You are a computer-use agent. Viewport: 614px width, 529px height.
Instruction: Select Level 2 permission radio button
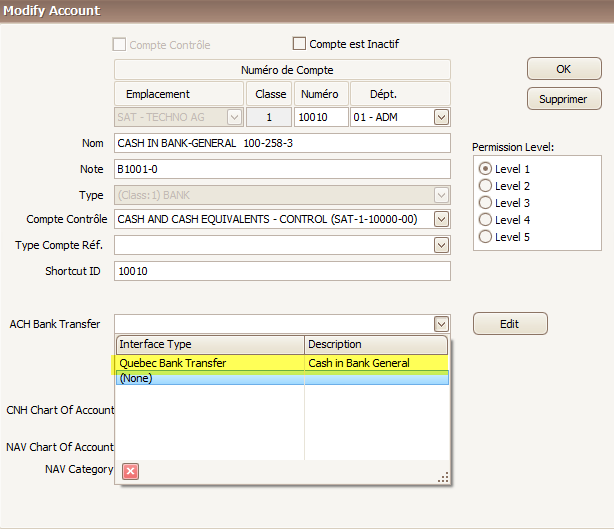[x=485, y=186]
